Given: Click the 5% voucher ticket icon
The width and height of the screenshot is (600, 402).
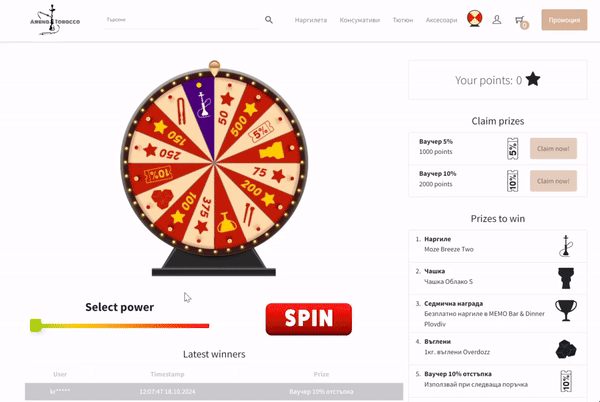Looking at the screenshot, I should point(512,148).
